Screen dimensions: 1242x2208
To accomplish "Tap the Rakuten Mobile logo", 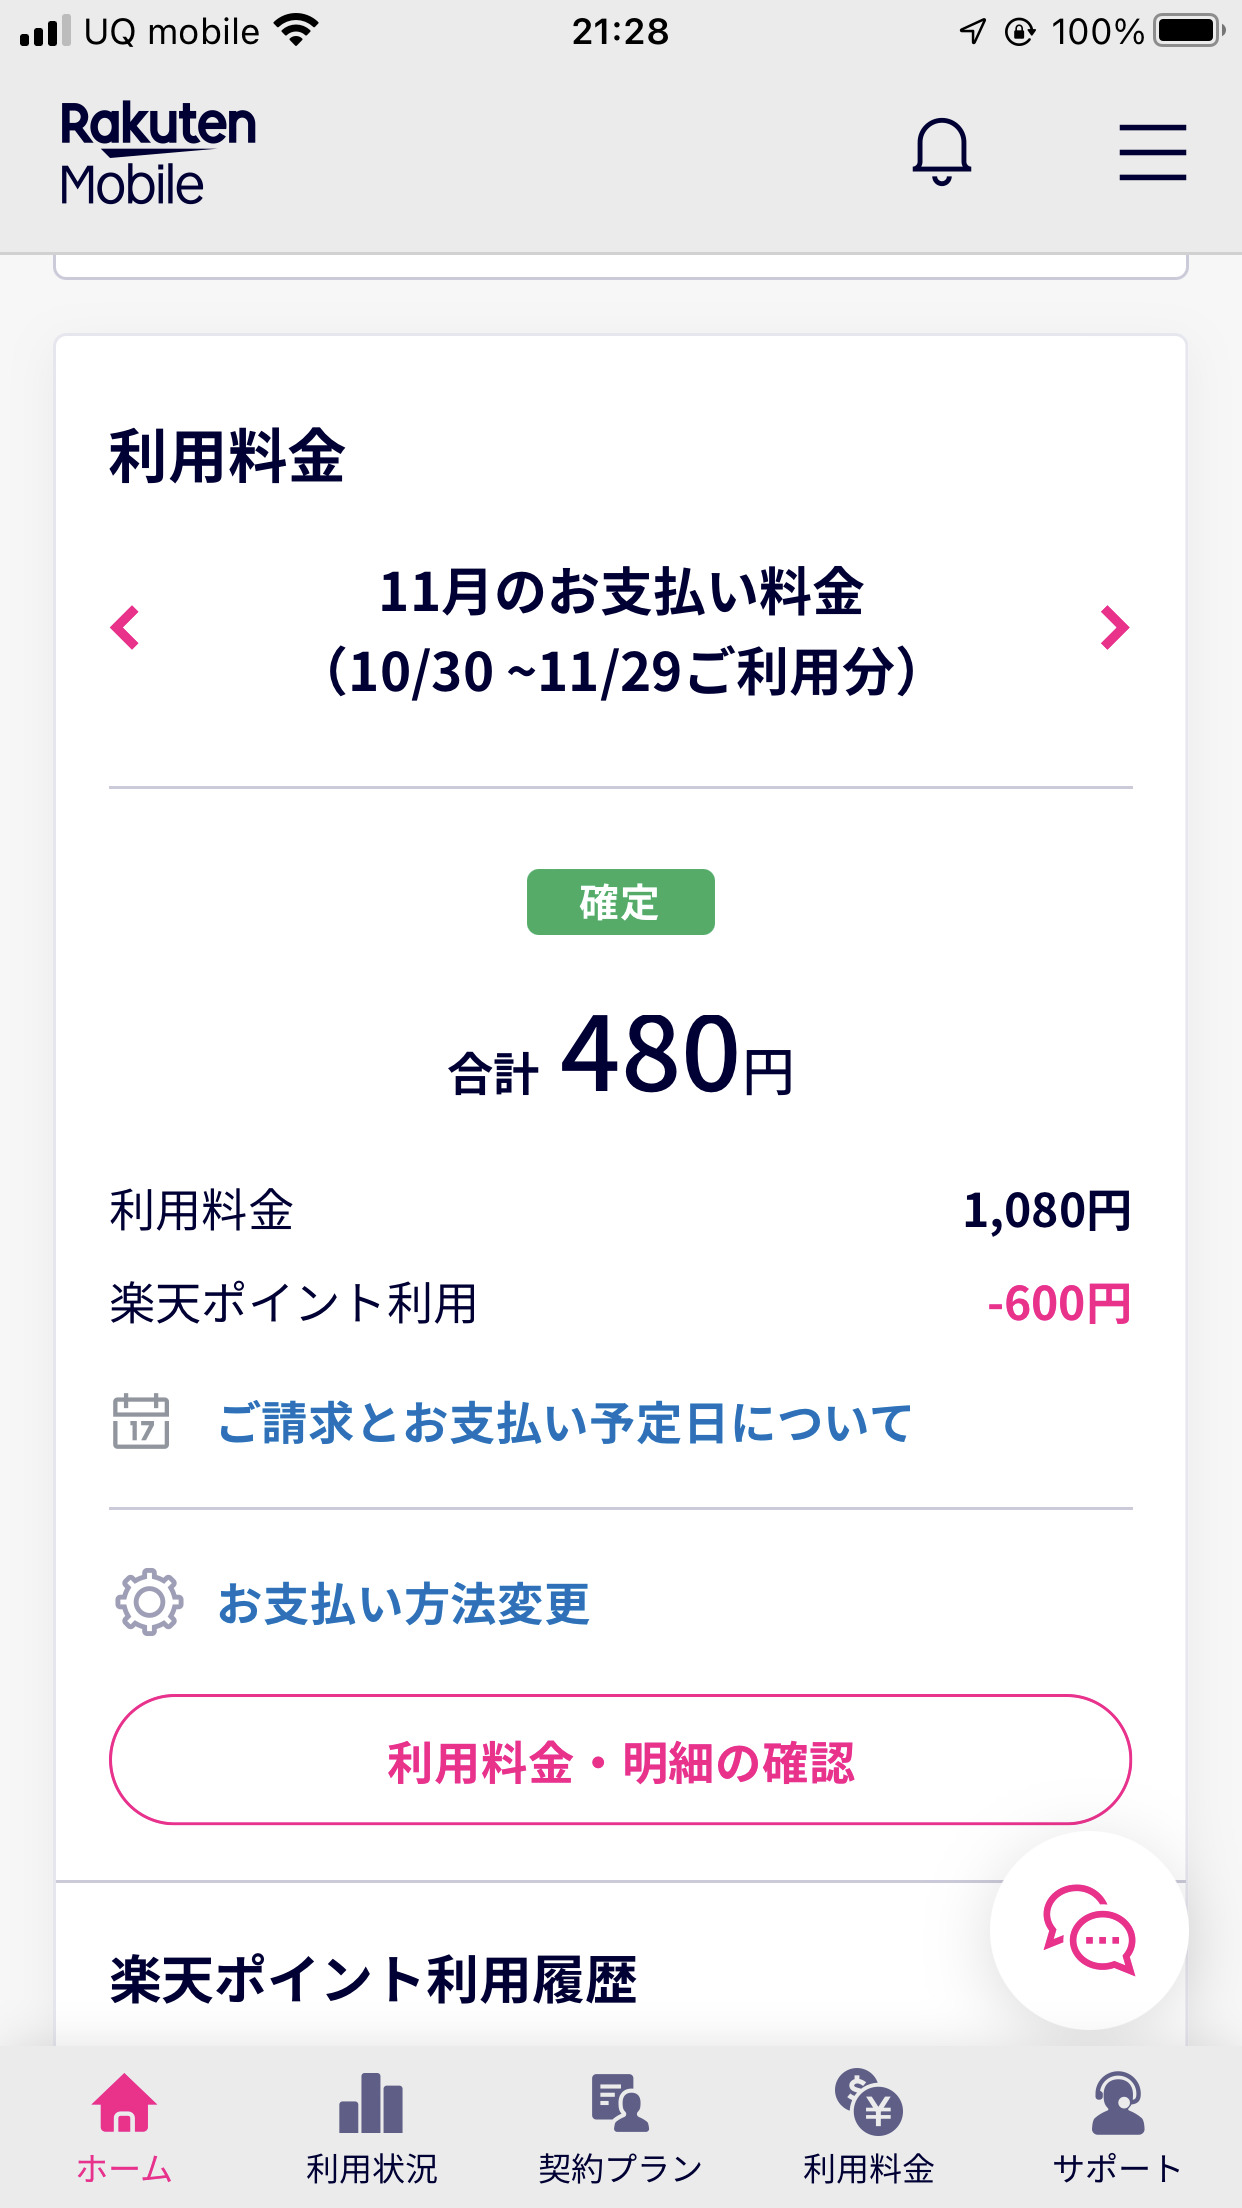I will 158,154.
